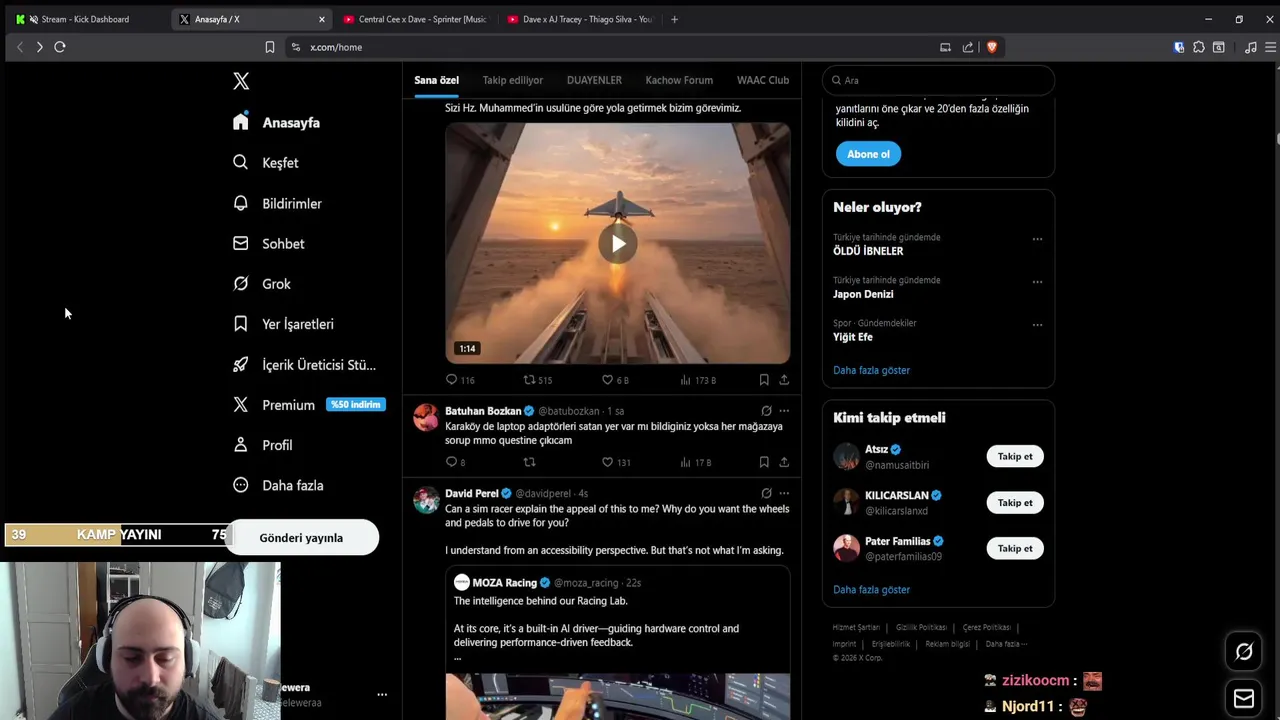Follow Pater Familias with Takip et
The width and height of the screenshot is (1280, 720).
(x=1015, y=548)
